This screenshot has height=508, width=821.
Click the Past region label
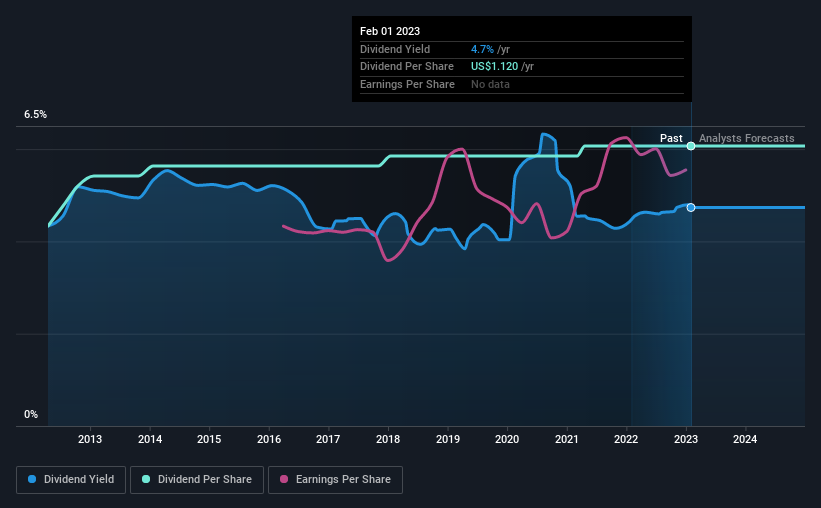click(x=671, y=138)
